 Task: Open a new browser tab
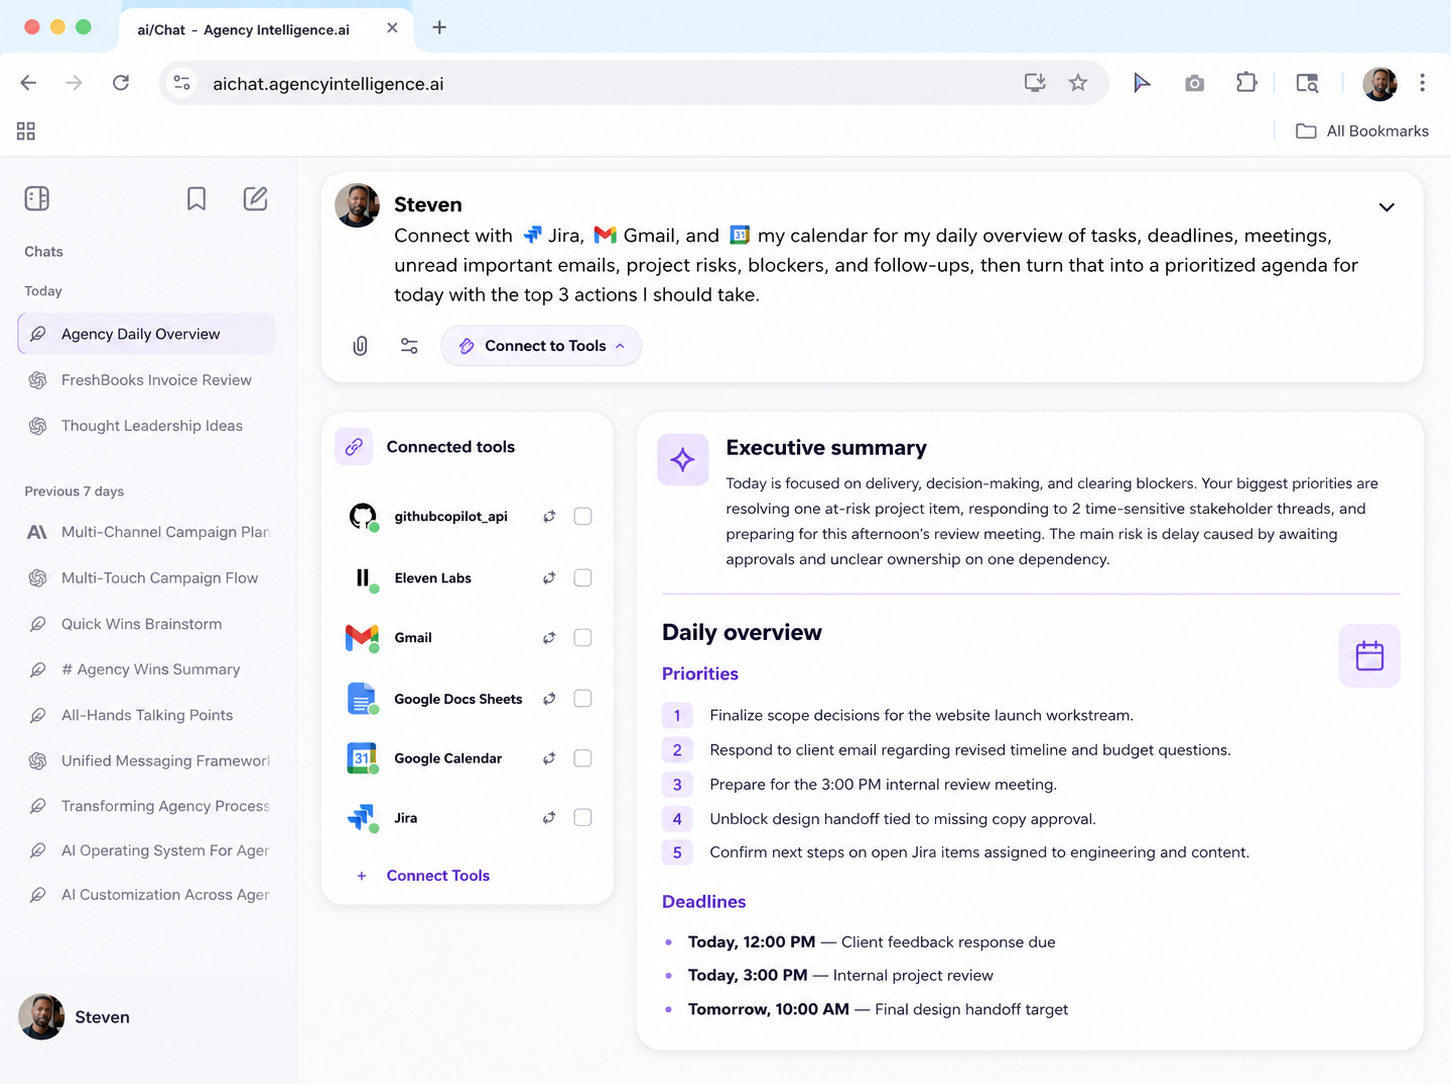pyautogui.click(x=439, y=28)
